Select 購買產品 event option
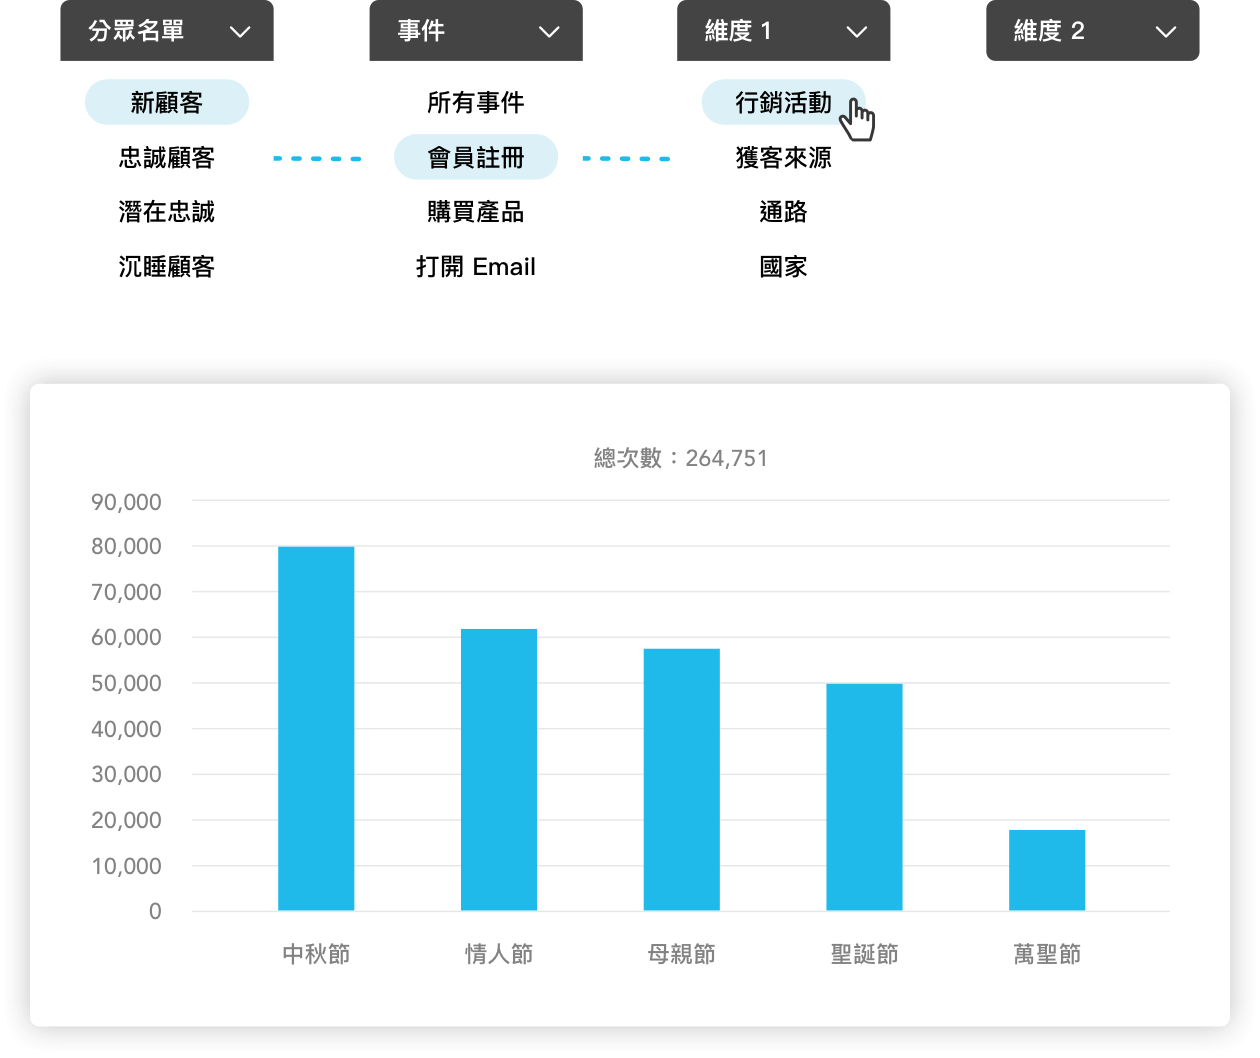Viewport: 1260px width, 1058px height. pyautogui.click(x=475, y=212)
